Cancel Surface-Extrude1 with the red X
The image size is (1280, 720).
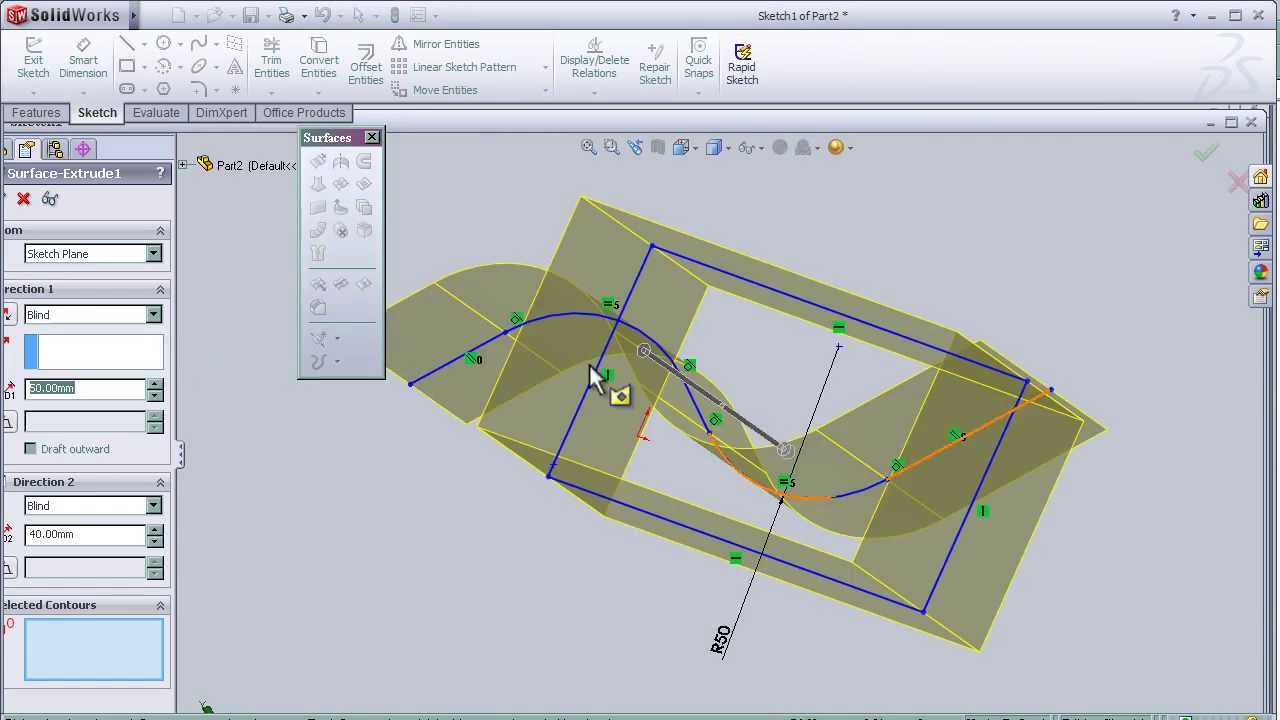23,199
